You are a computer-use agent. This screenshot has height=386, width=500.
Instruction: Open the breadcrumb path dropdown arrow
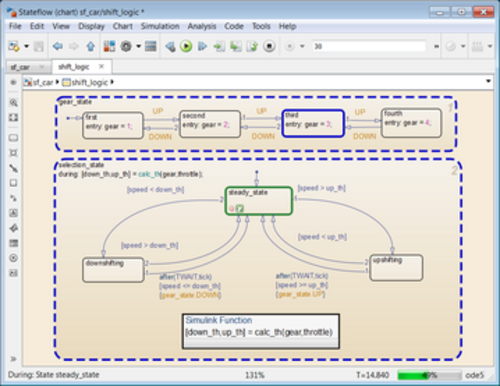[488, 81]
